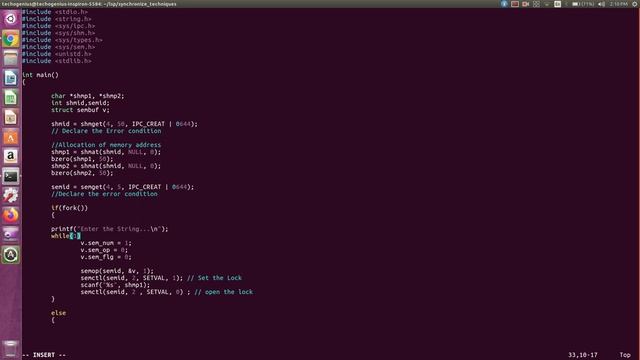Click the 'semop(semid, &v, 1);' line

click(117, 271)
